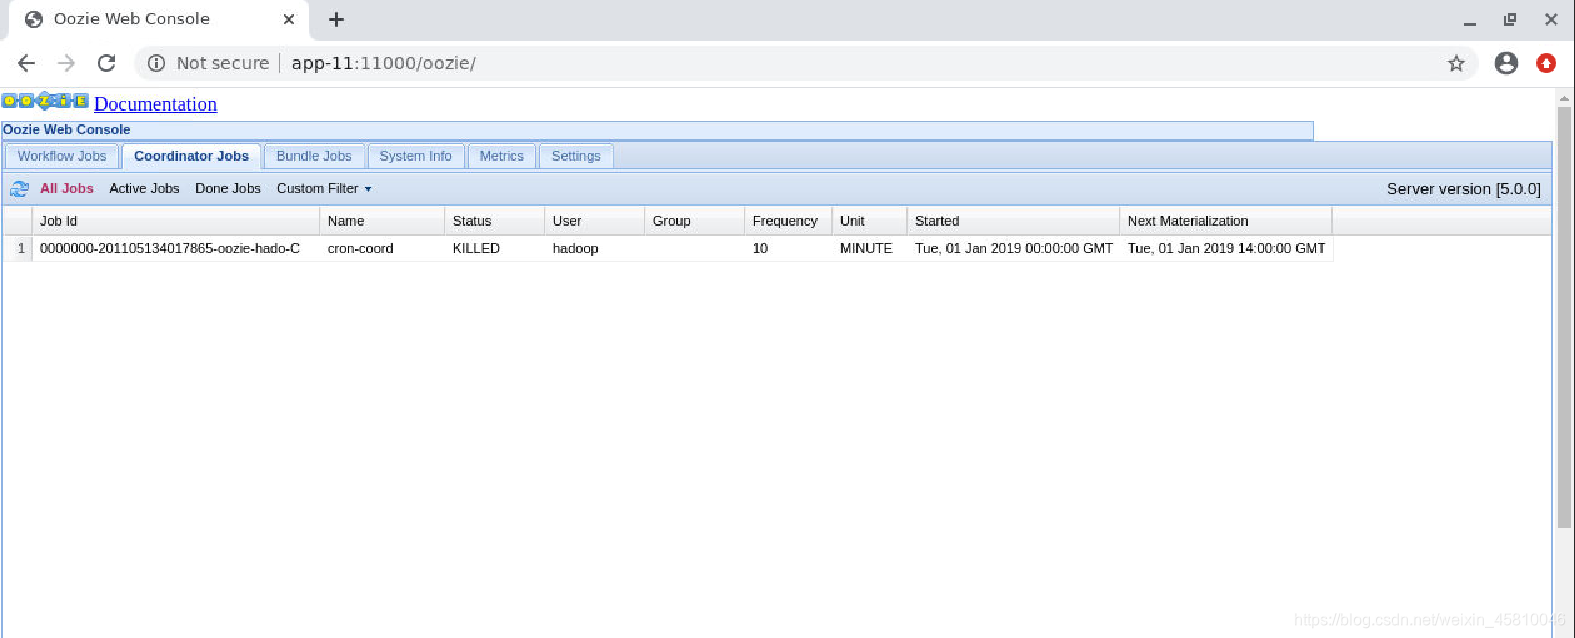Click the address bar URL app-11:11000/oozie/
This screenshot has width=1575, height=638.
pos(384,63)
